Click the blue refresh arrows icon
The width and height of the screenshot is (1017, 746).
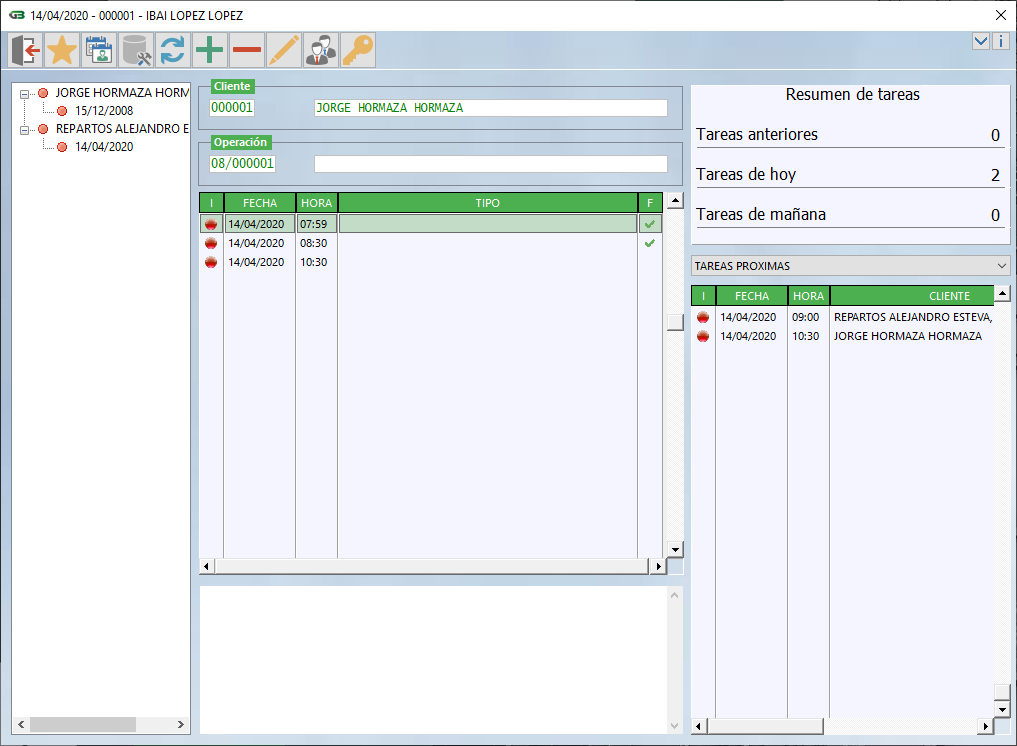(173, 50)
